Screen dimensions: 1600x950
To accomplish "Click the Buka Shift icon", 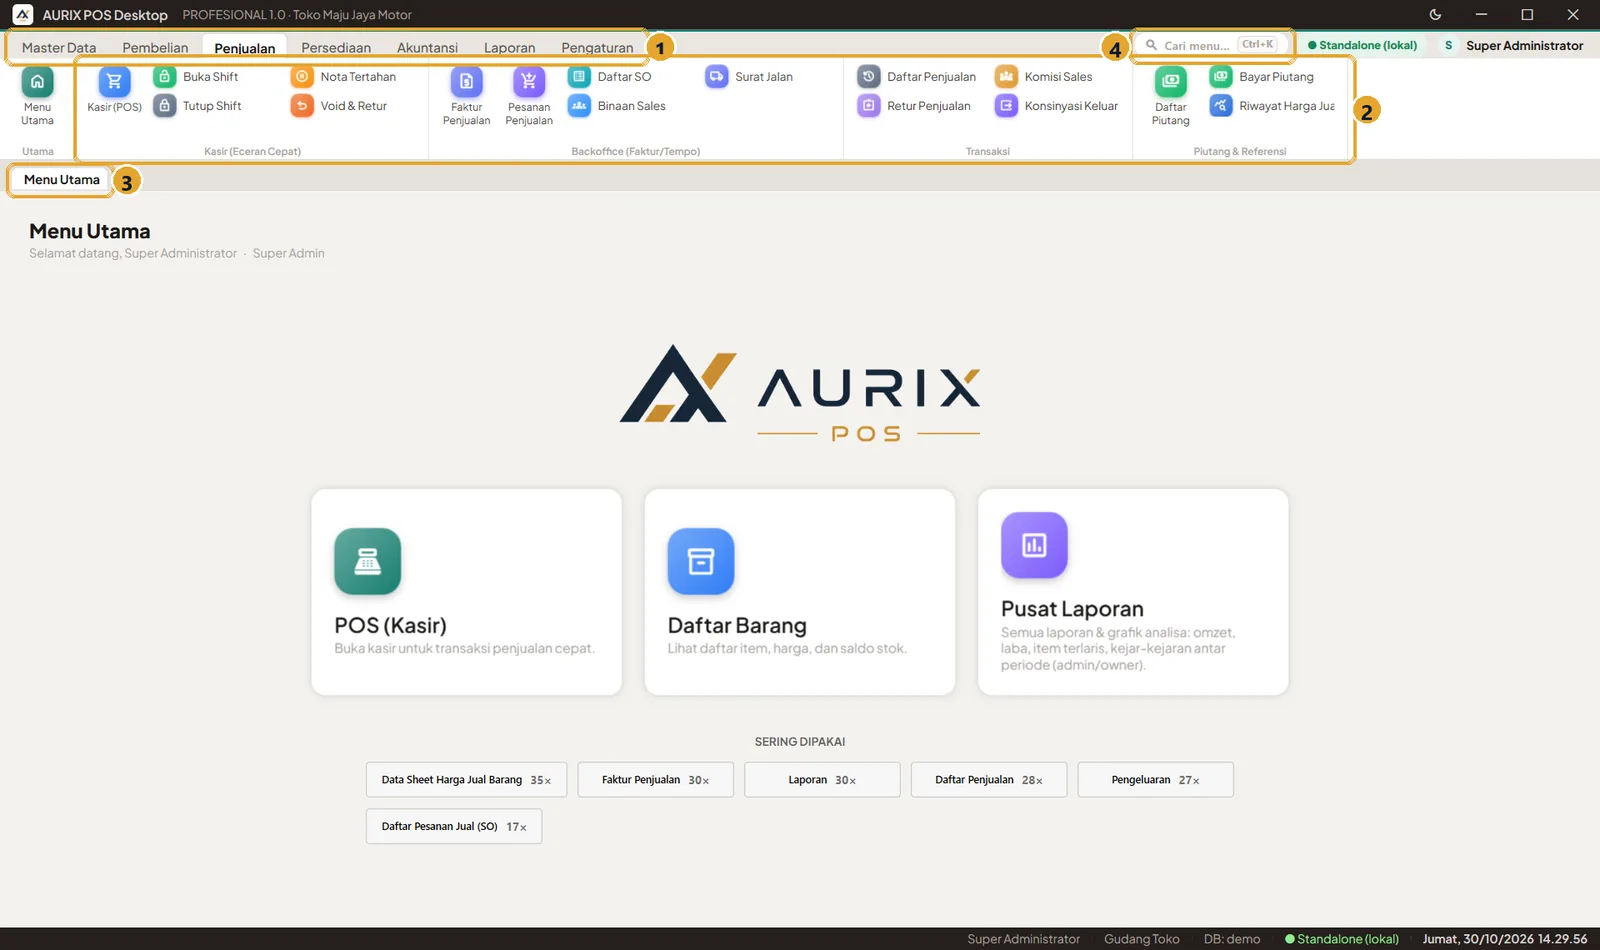I will pyautogui.click(x=165, y=76).
